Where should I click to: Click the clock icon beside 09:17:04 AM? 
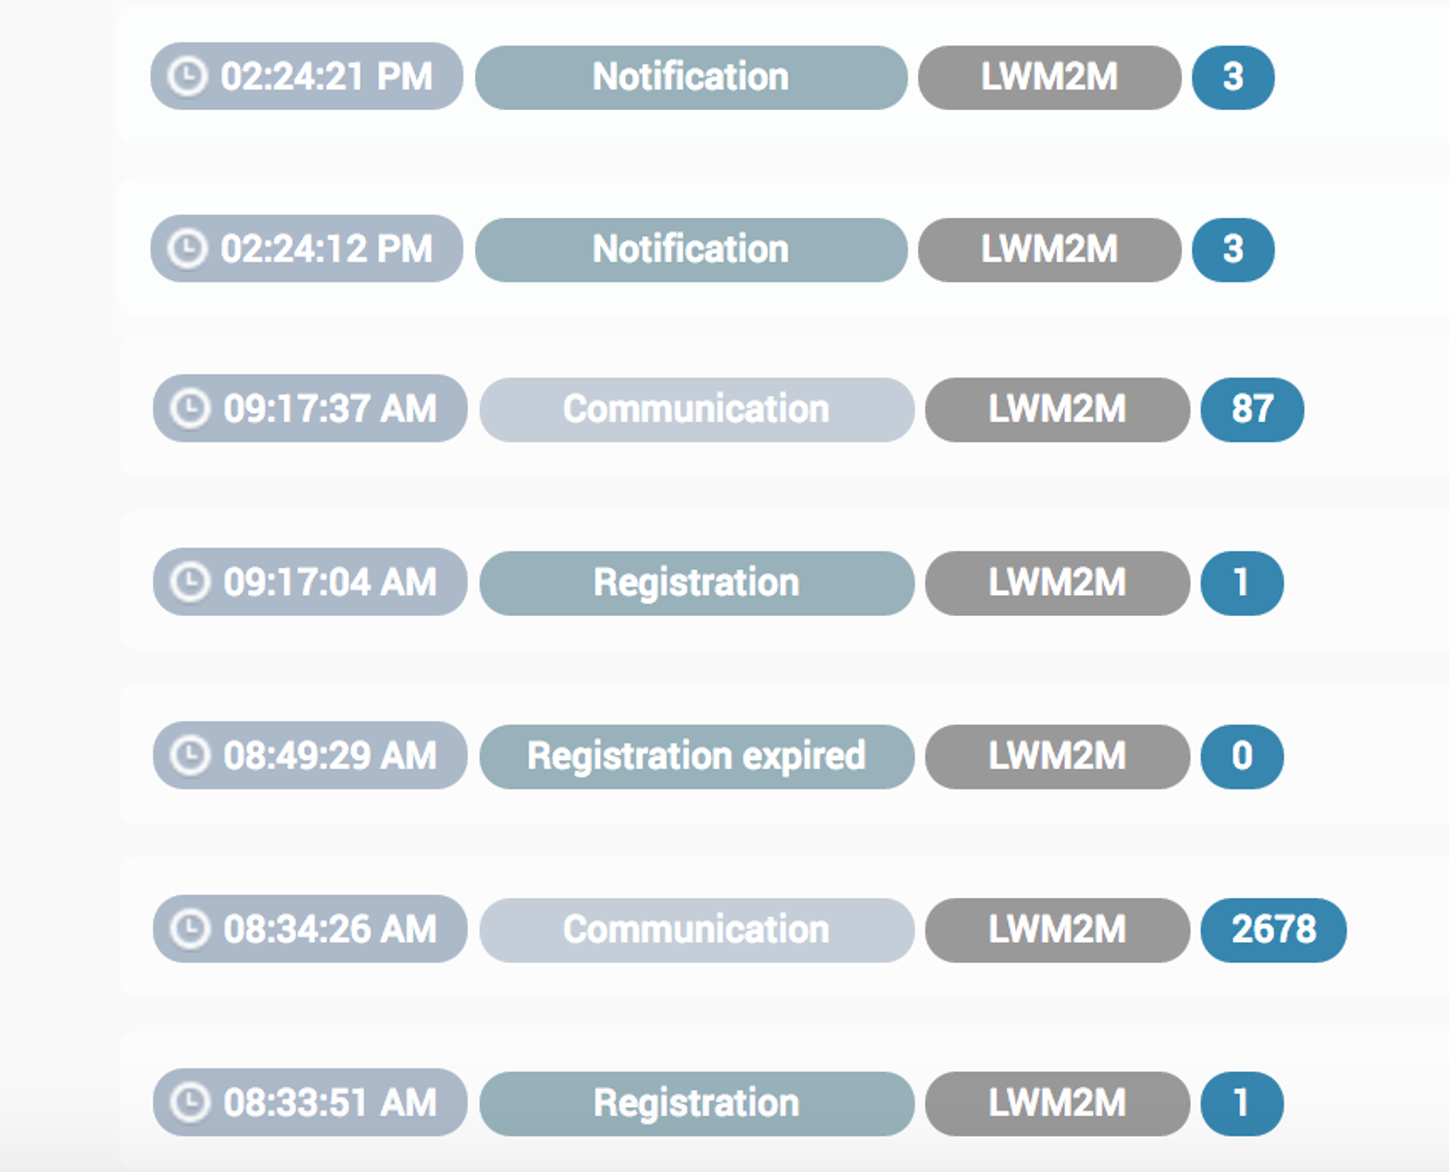click(x=189, y=582)
